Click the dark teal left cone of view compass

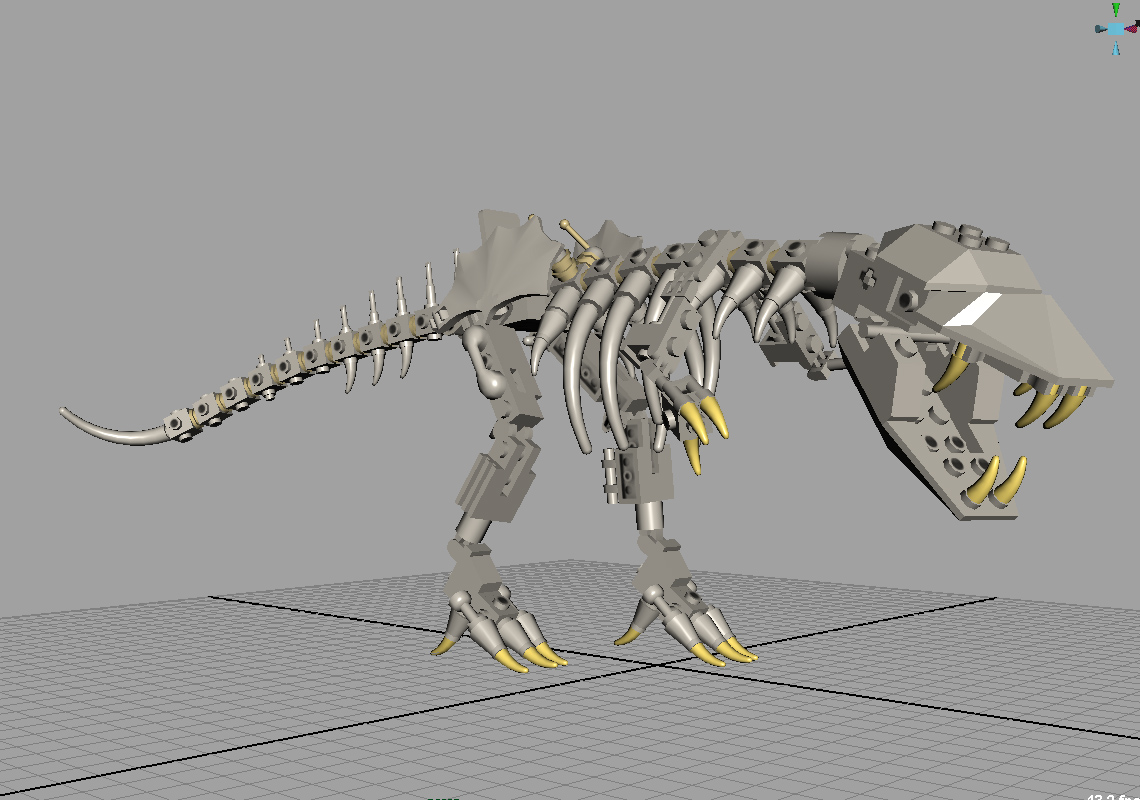(1101, 29)
